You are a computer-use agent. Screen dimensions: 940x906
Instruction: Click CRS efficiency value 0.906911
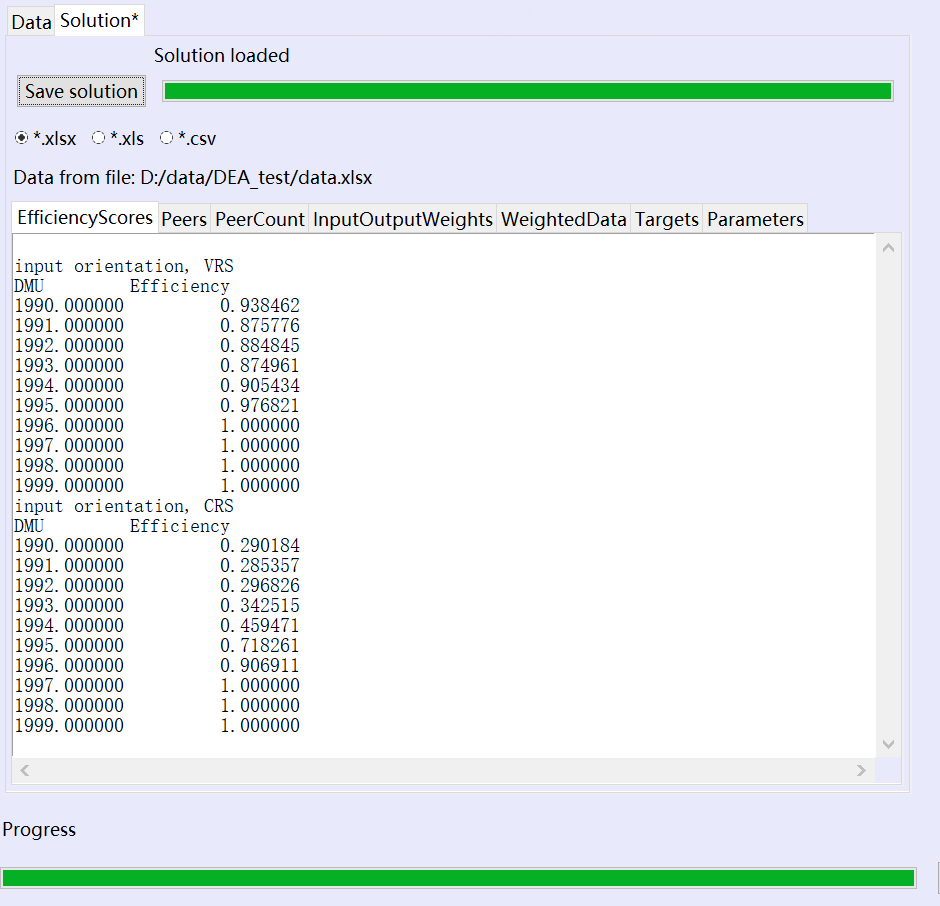[x=260, y=666]
